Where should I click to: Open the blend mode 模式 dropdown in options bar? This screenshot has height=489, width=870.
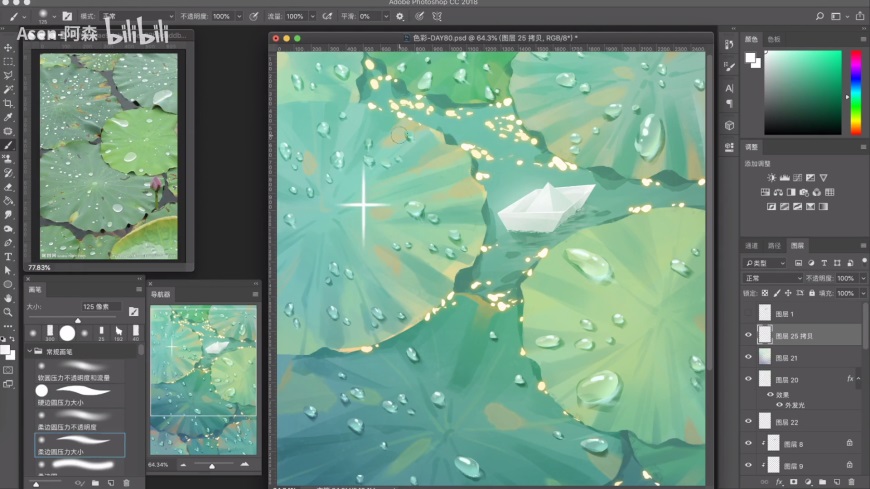[x=138, y=17]
